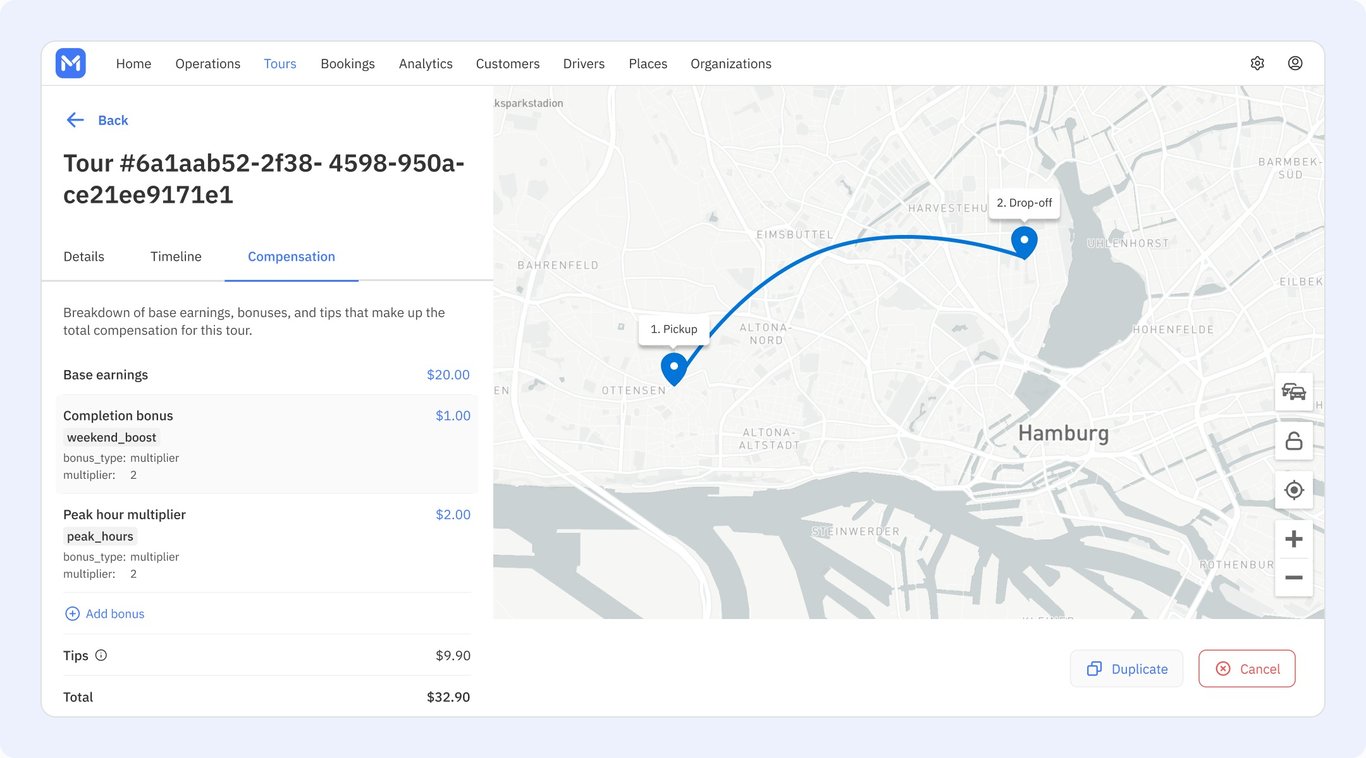This screenshot has width=1366, height=758.
Task: Click the $9.90 tips amount
Action: click(x=453, y=656)
